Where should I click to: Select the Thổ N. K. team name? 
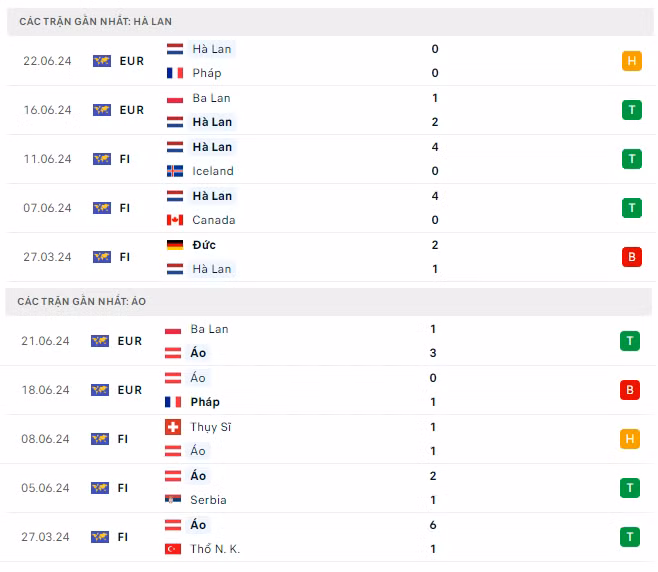point(215,549)
